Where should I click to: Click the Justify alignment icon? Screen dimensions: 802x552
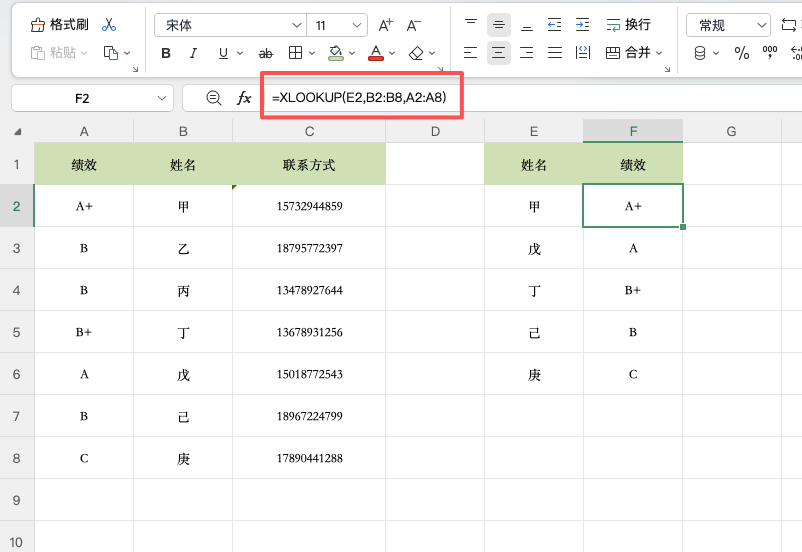[554, 53]
